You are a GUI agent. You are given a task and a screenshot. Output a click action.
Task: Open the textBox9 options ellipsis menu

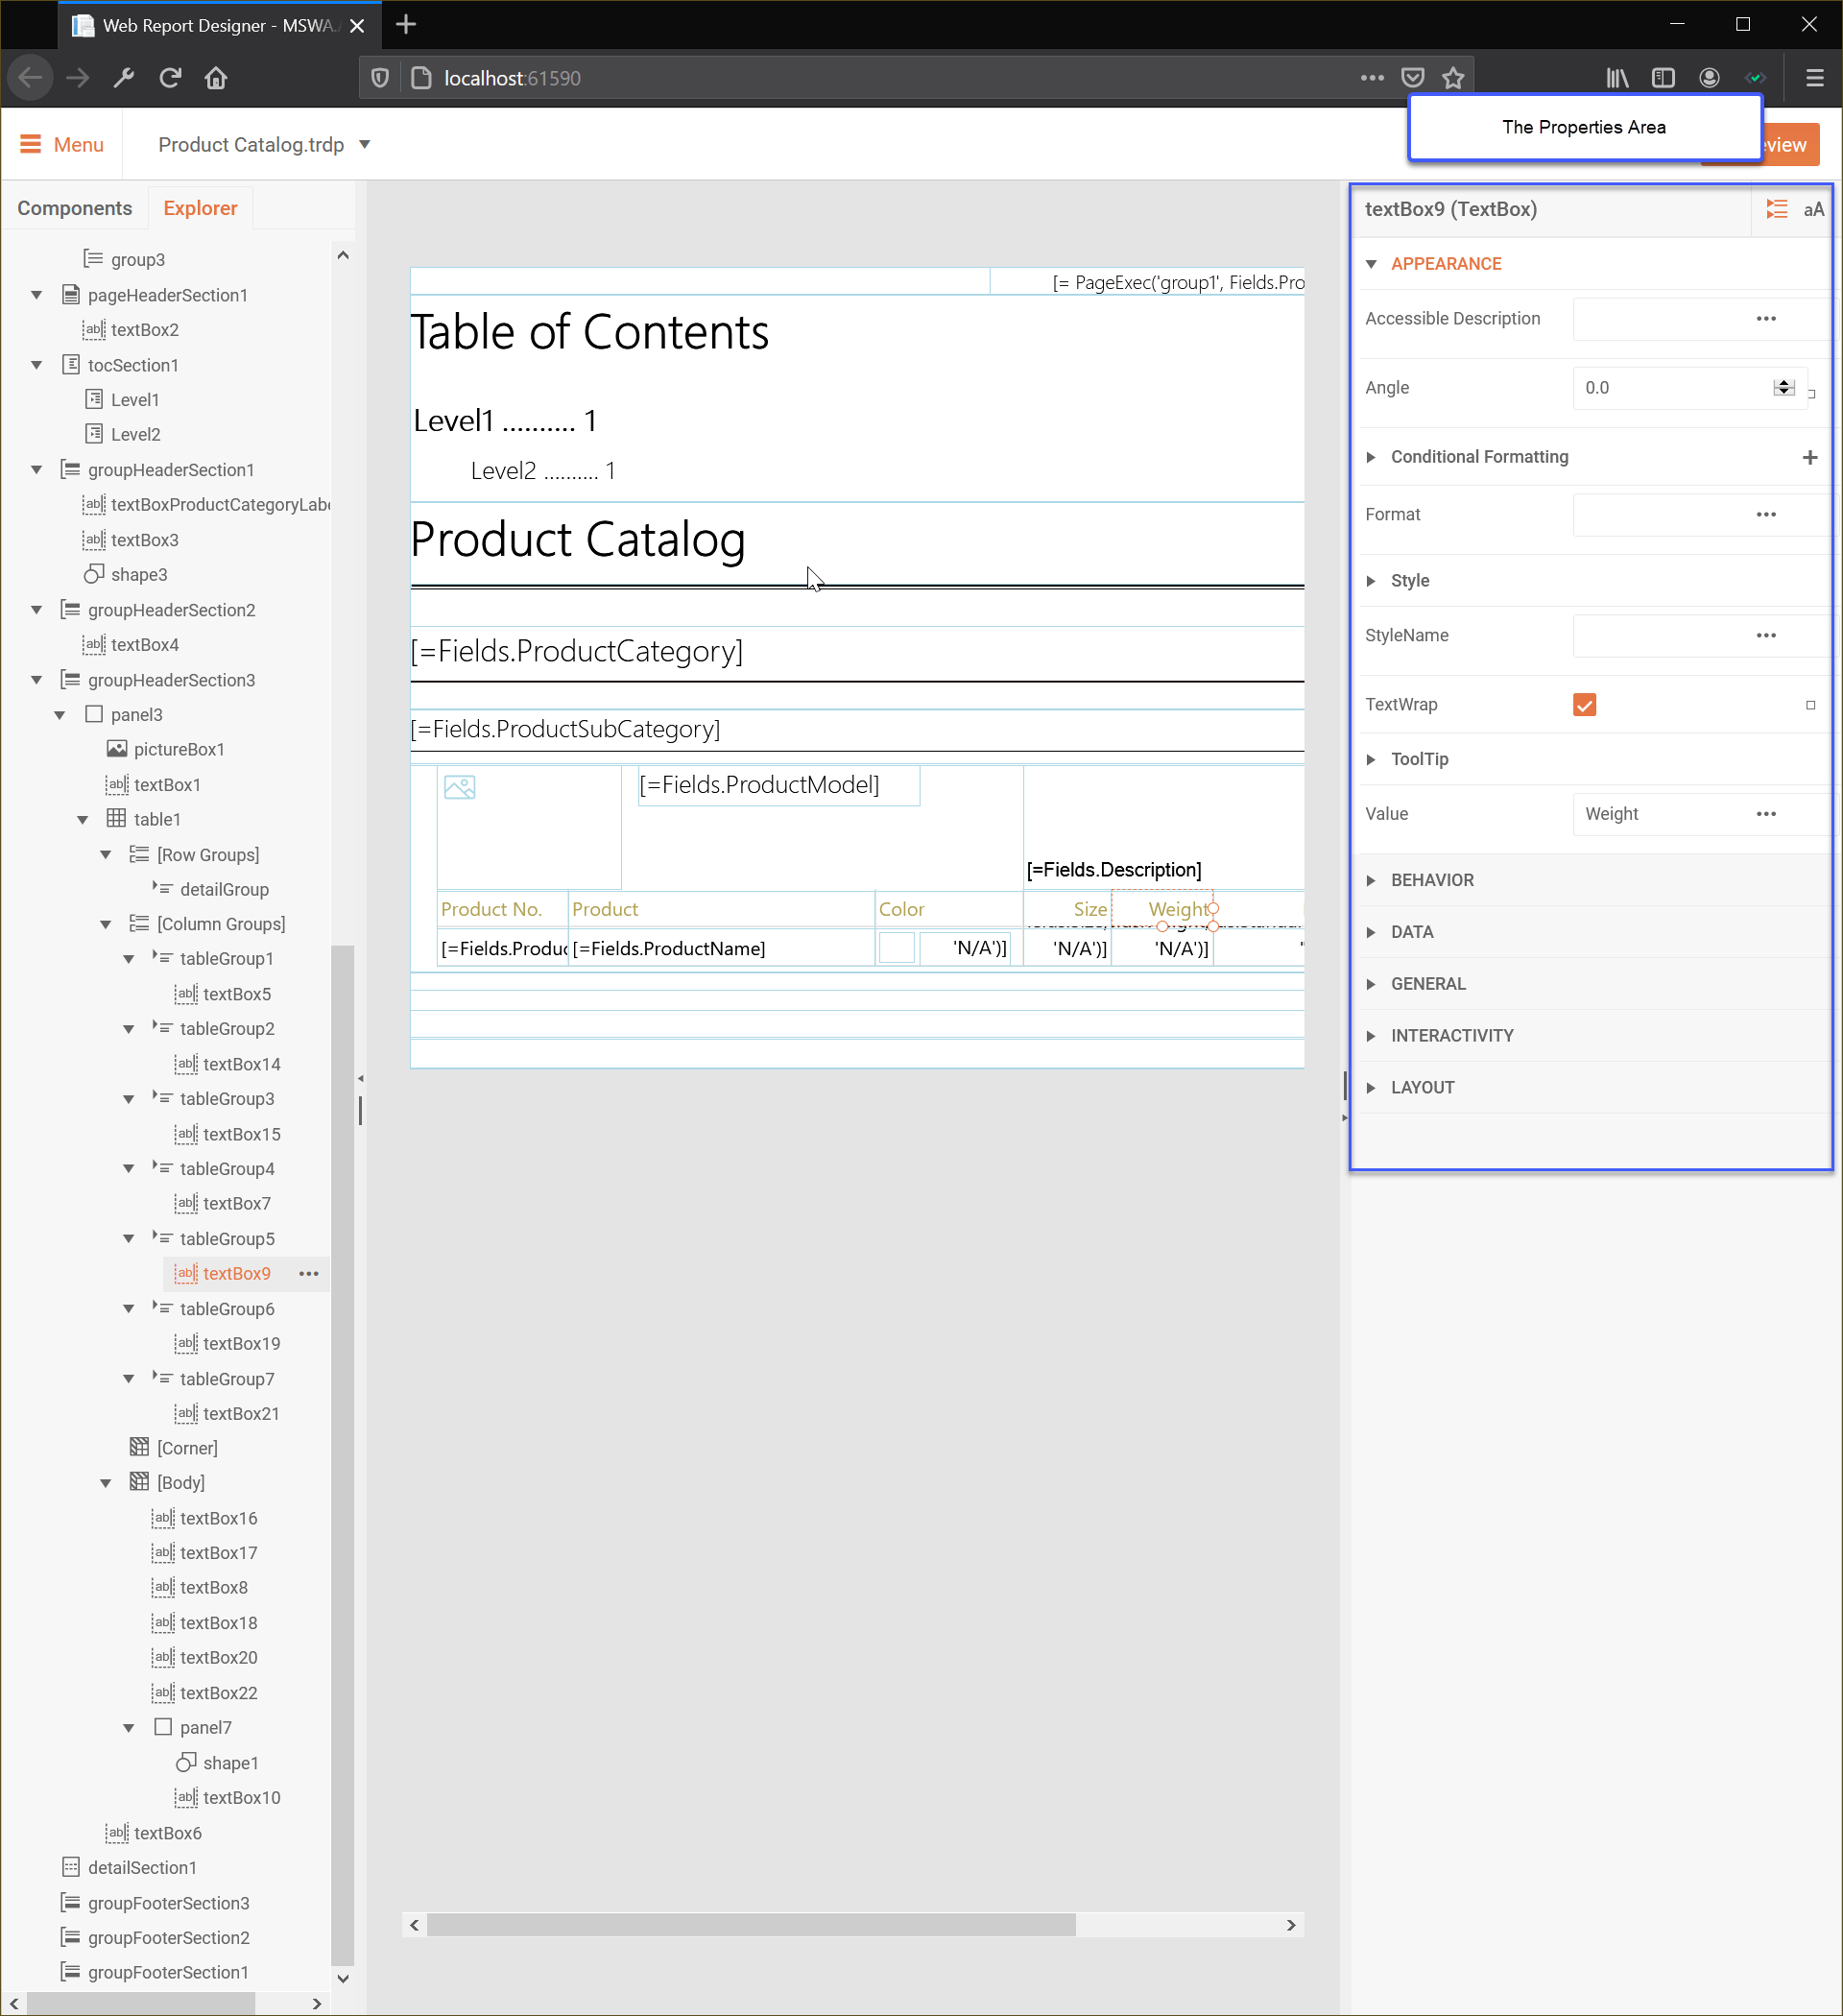308,1273
